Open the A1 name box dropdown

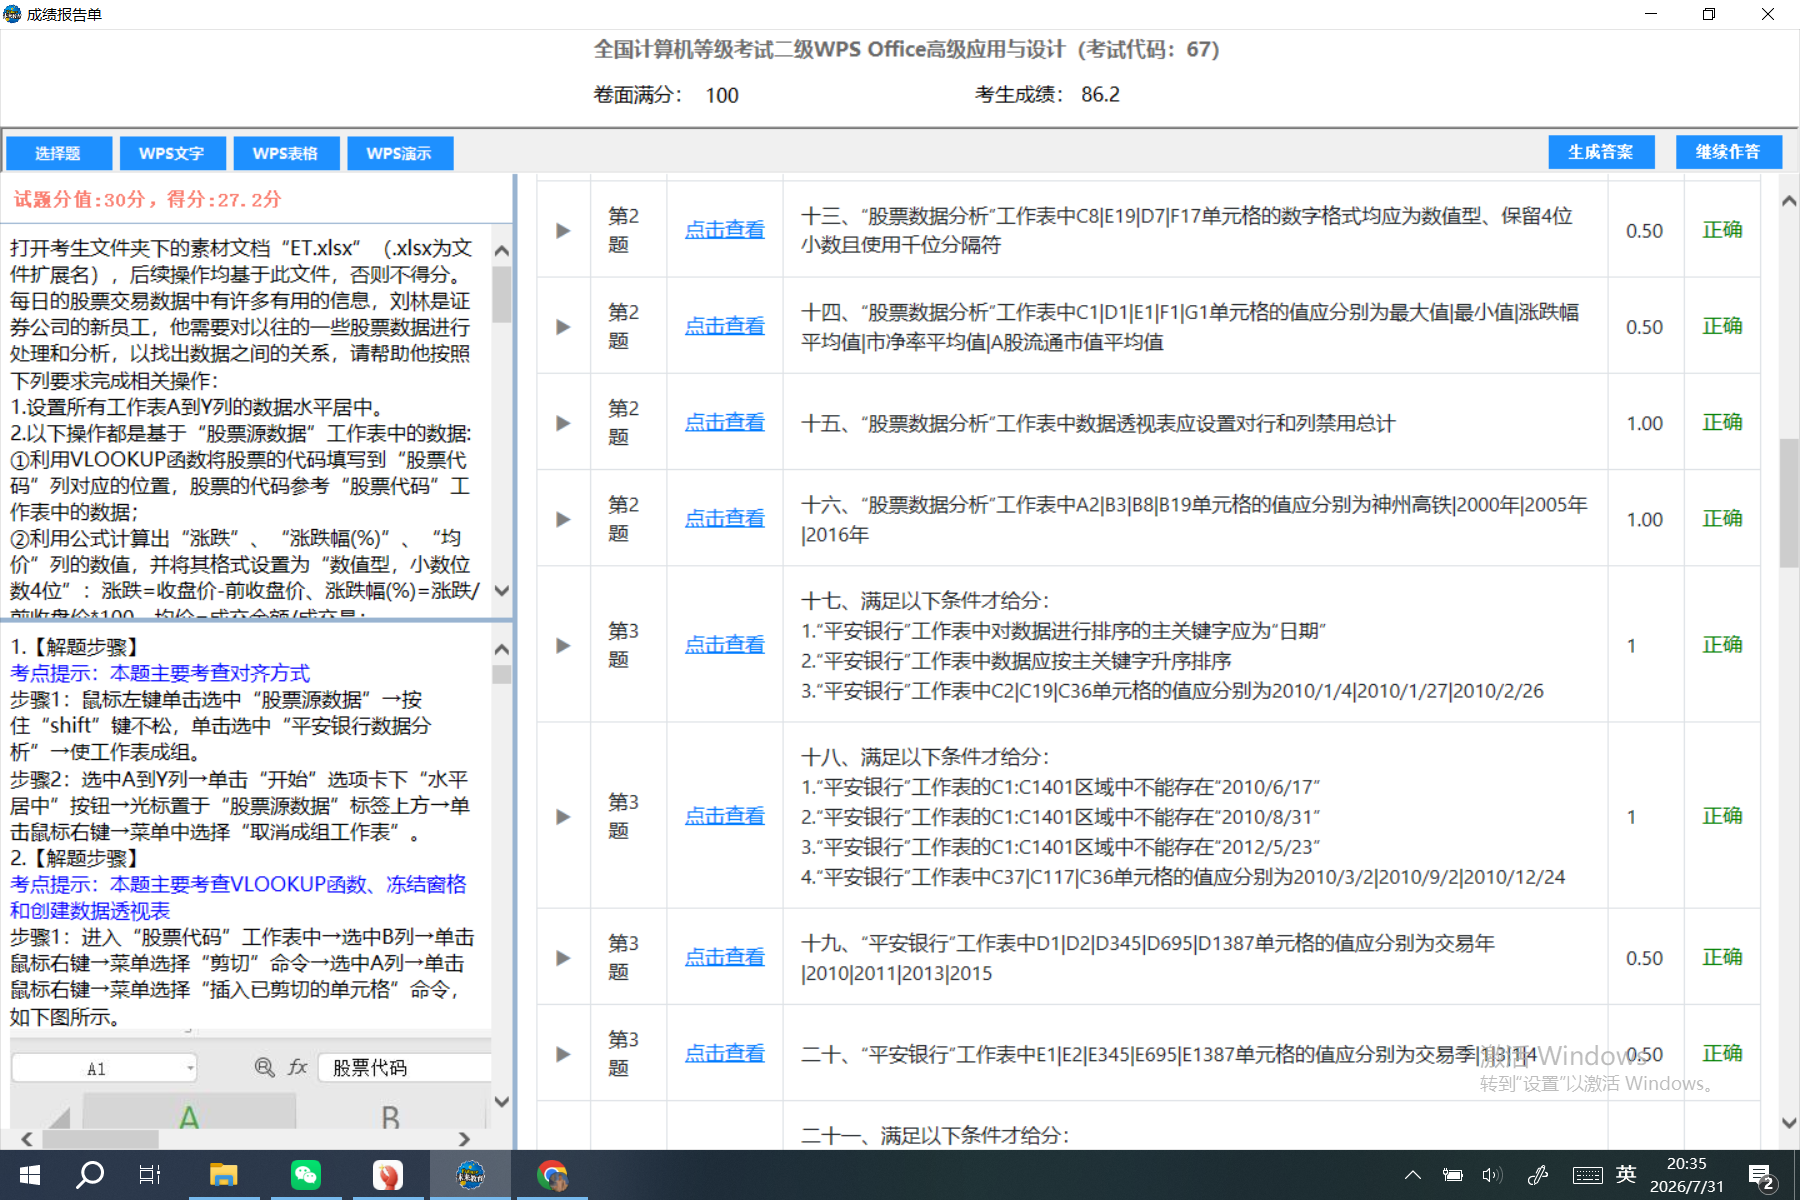(x=190, y=1068)
